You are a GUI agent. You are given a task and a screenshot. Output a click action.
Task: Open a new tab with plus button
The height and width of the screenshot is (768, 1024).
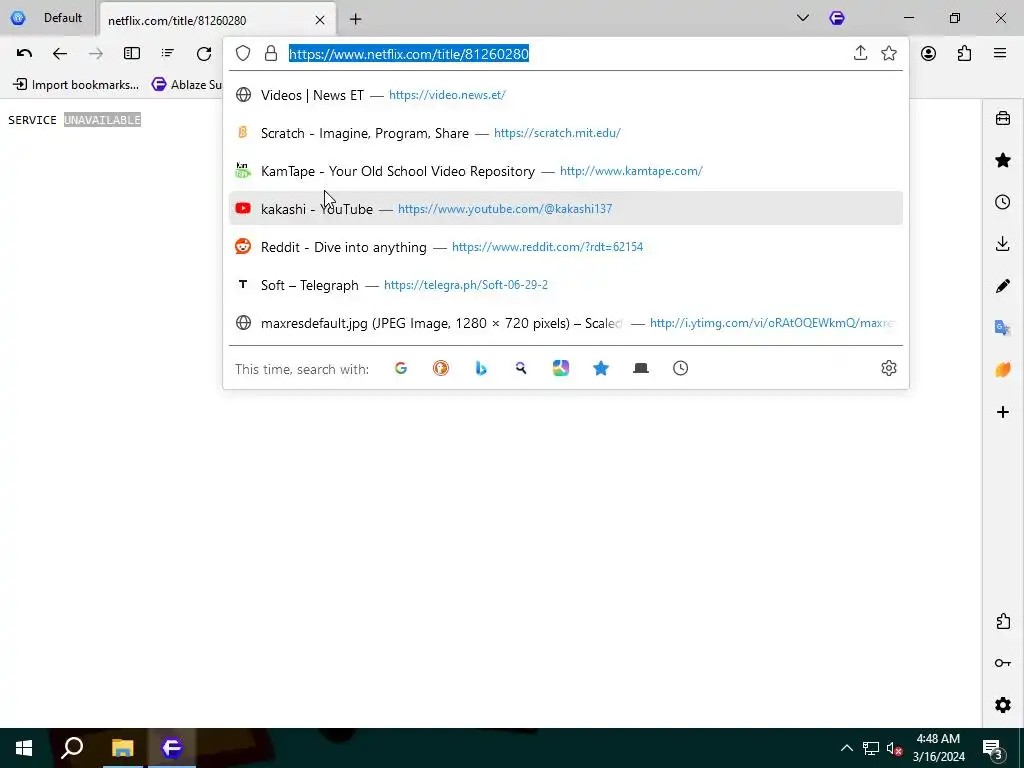coord(355,20)
